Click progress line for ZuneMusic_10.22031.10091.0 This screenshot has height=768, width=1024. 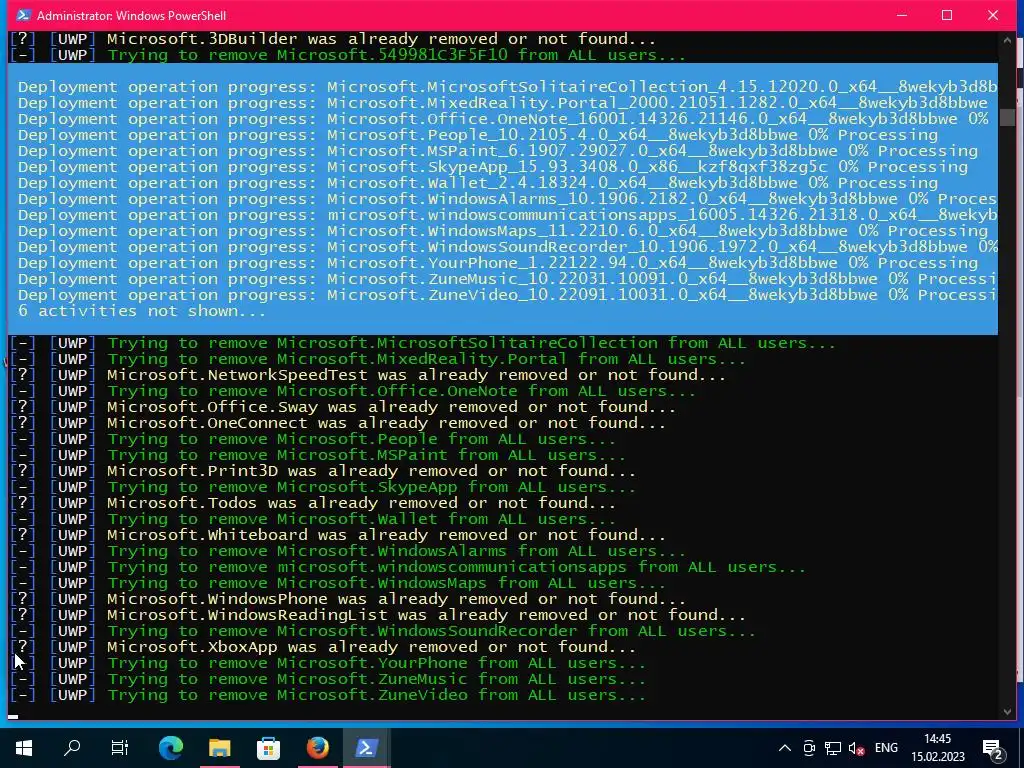click(507, 279)
